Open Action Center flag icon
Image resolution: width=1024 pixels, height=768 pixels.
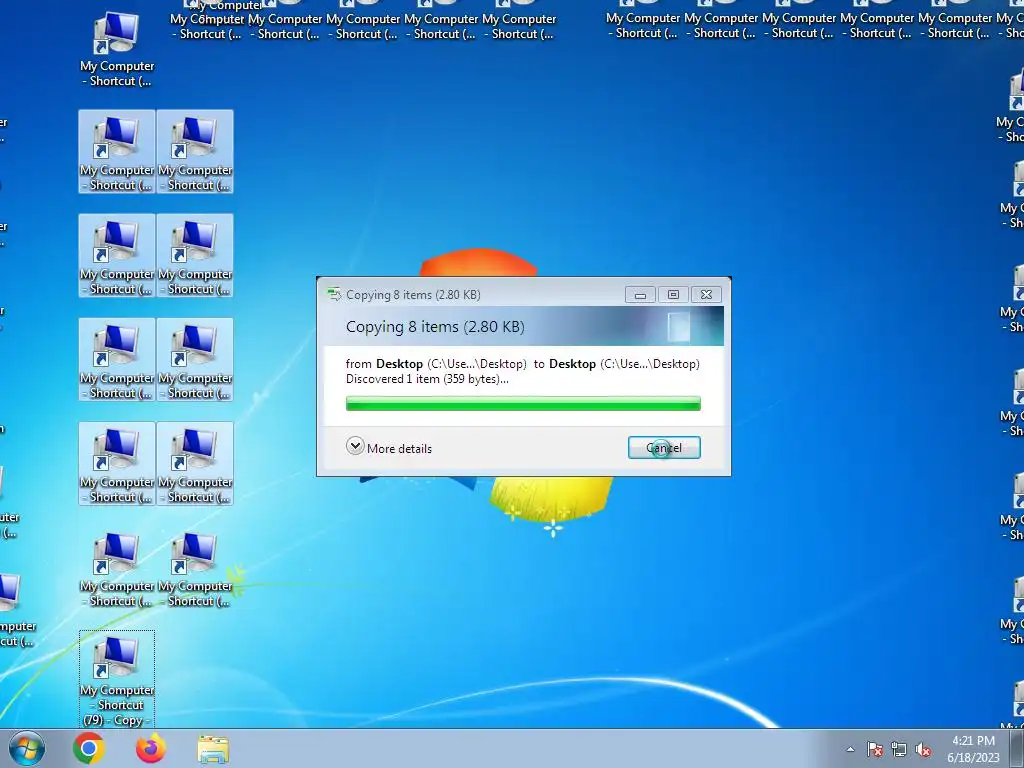(875, 749)
